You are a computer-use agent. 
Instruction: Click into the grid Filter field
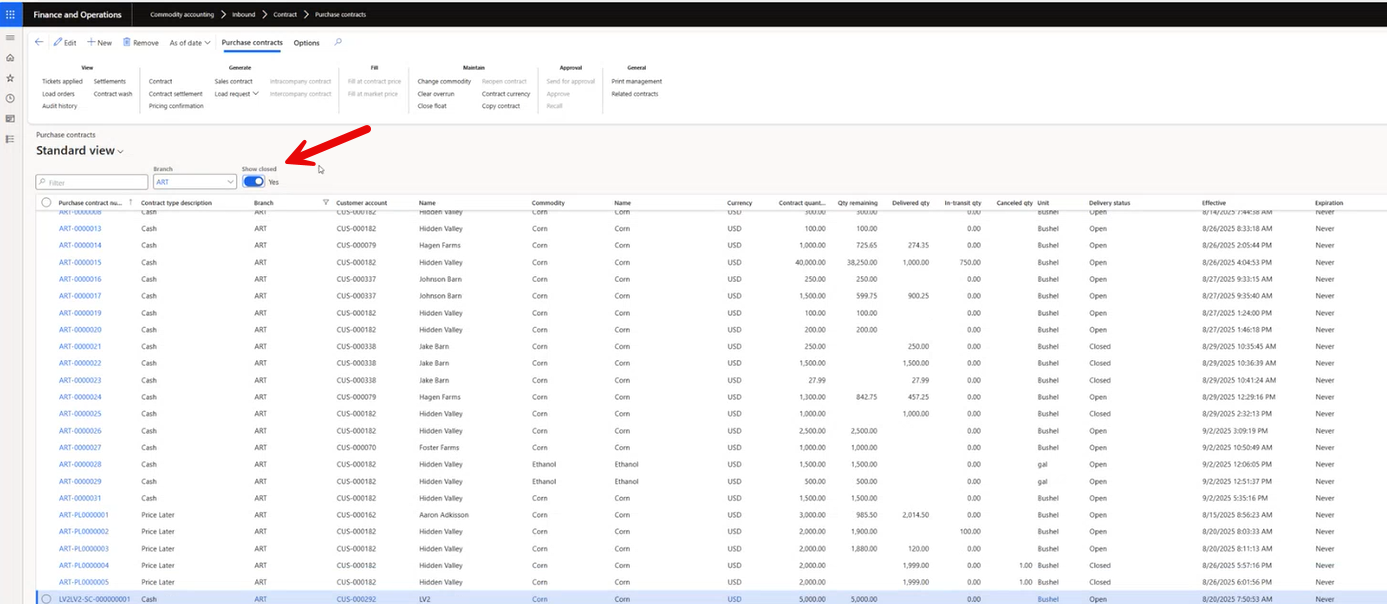[x=90, y=183]
